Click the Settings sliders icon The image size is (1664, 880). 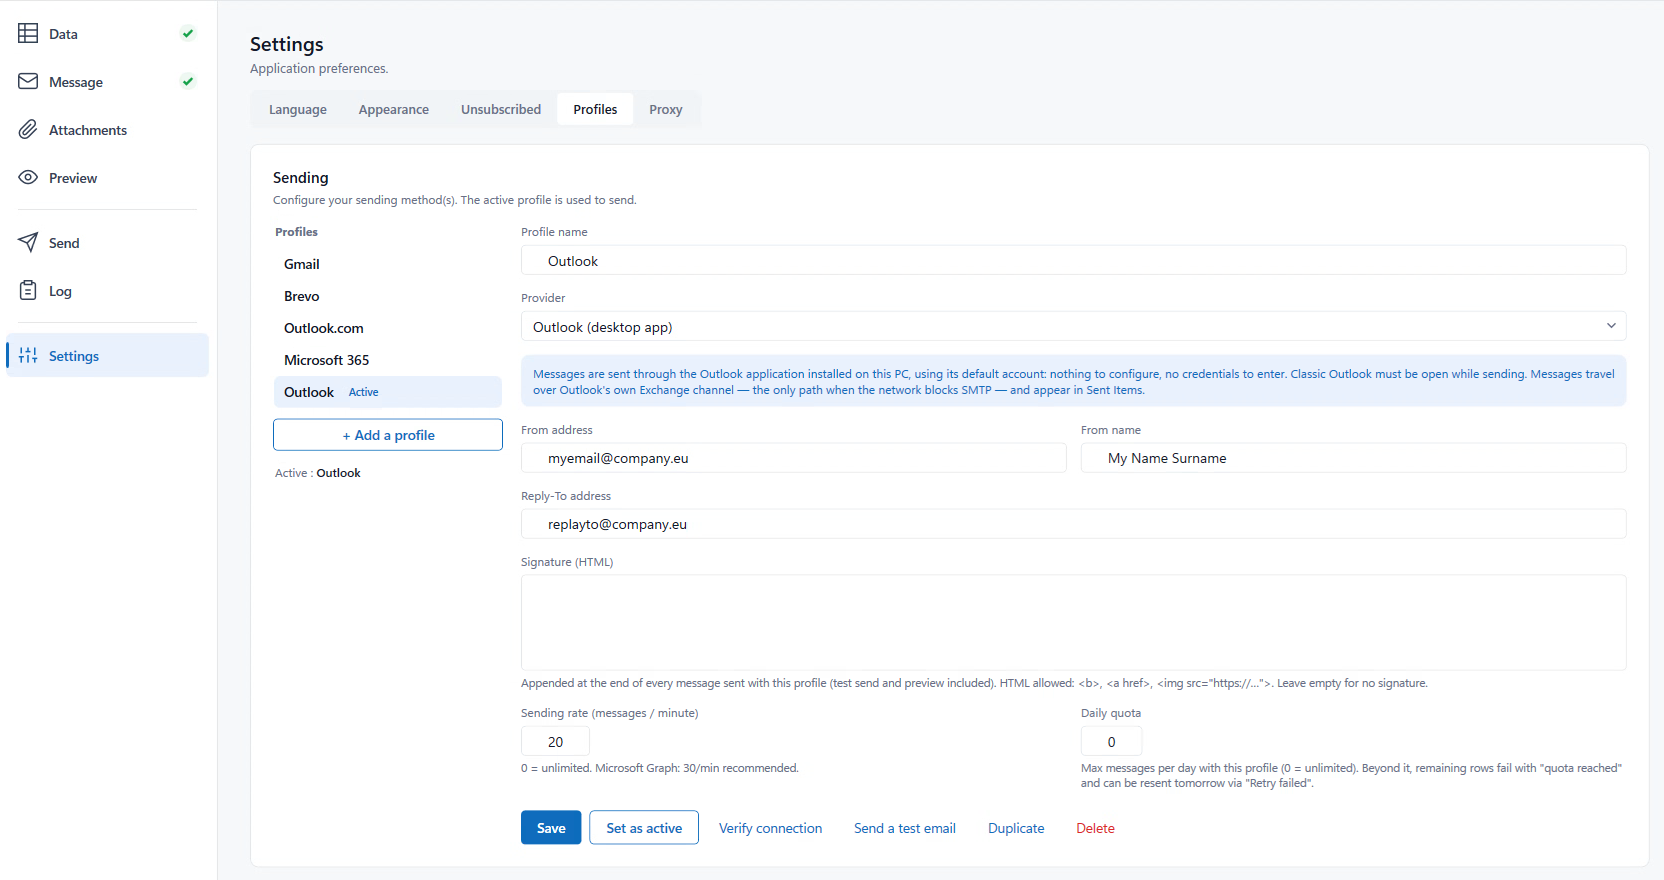[28, 356]
